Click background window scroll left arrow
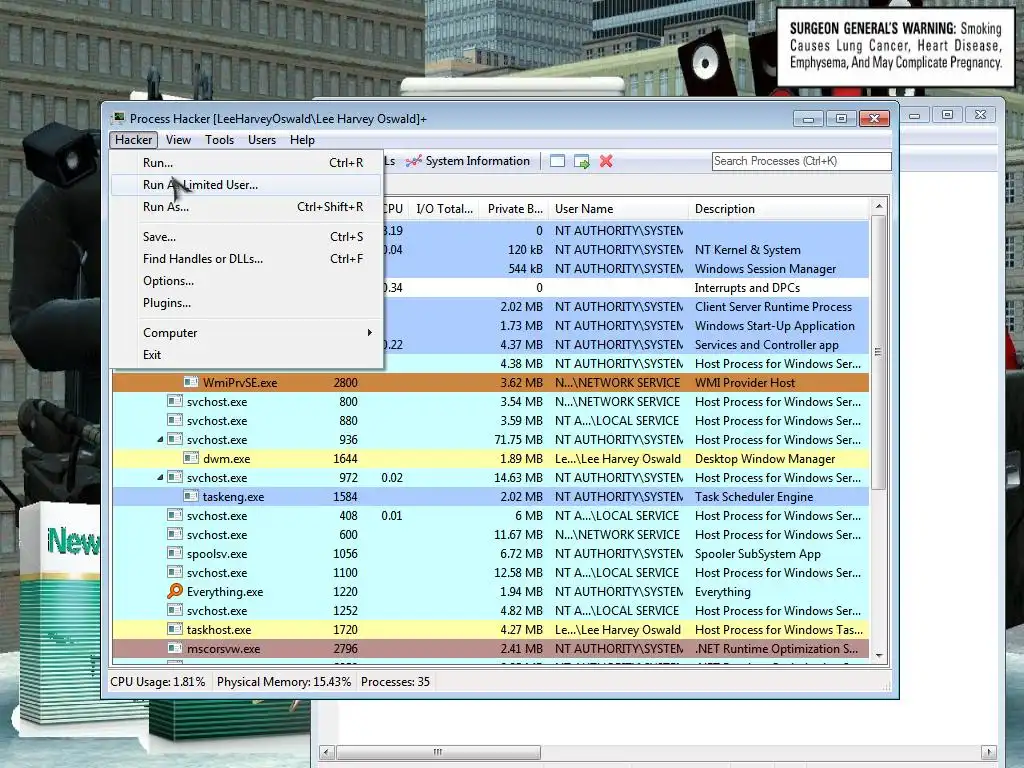 (327, 752)
